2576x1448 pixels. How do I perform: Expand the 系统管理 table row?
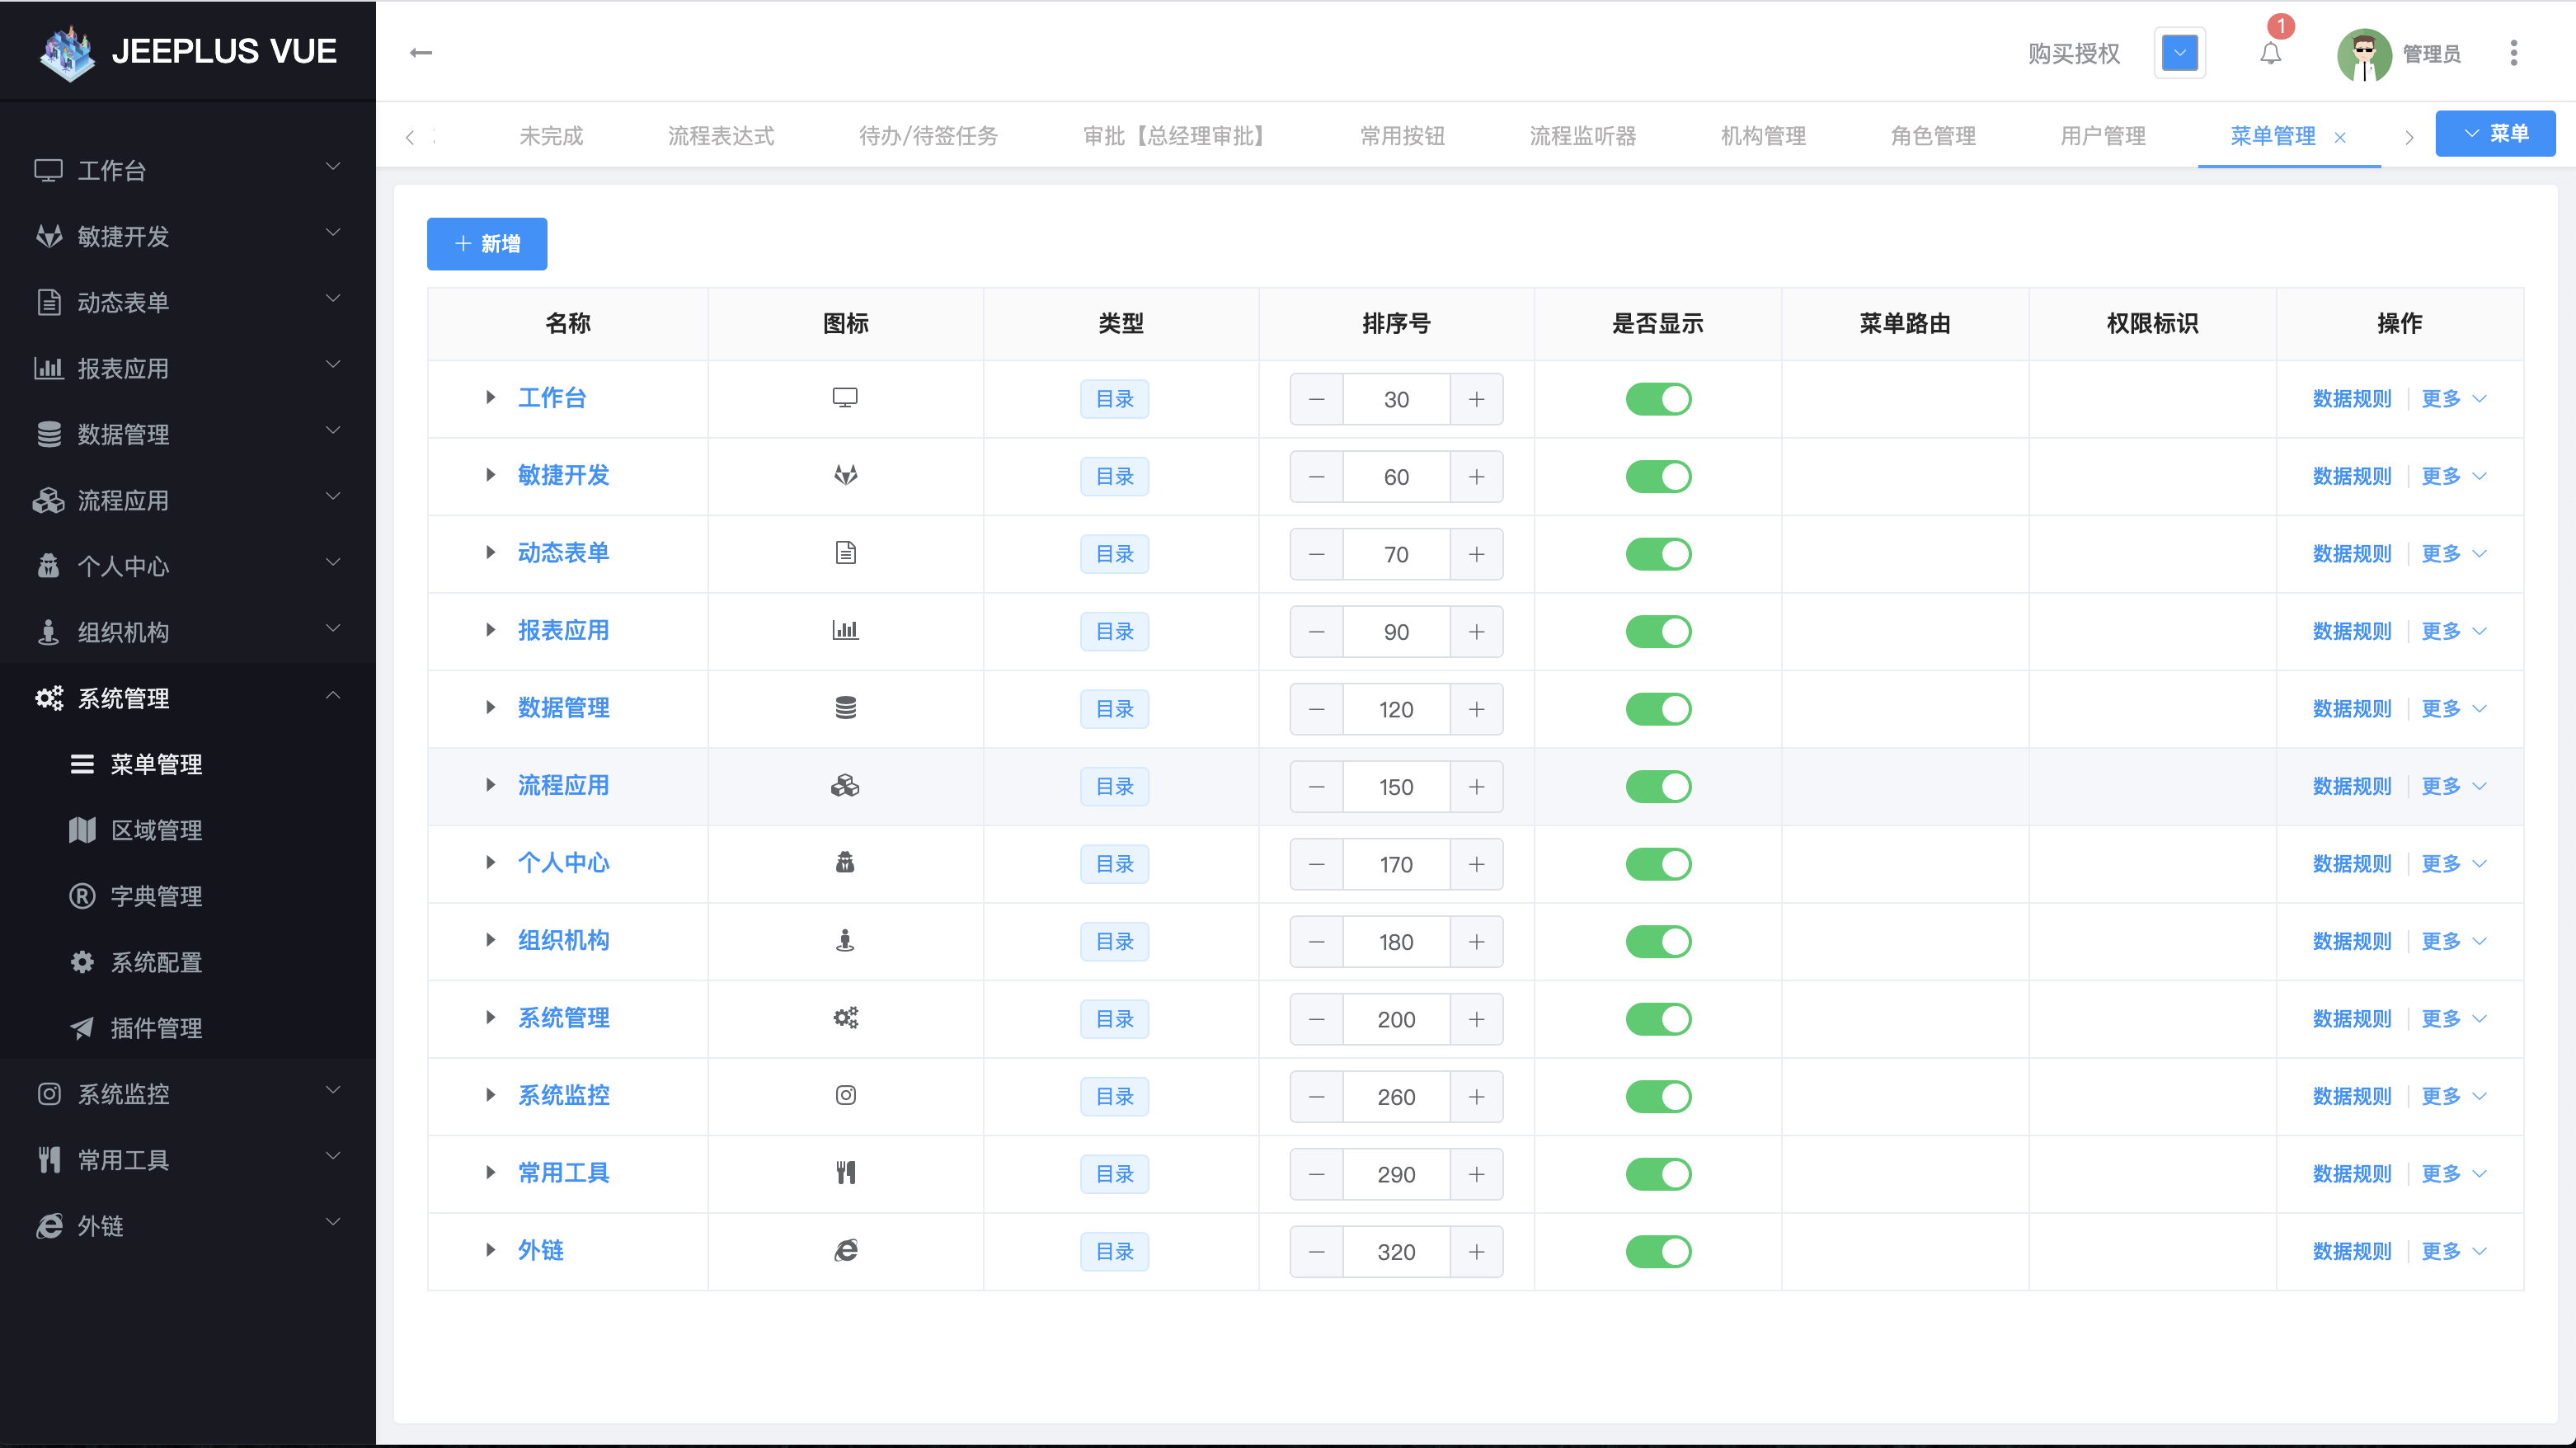coord(490,1018)
